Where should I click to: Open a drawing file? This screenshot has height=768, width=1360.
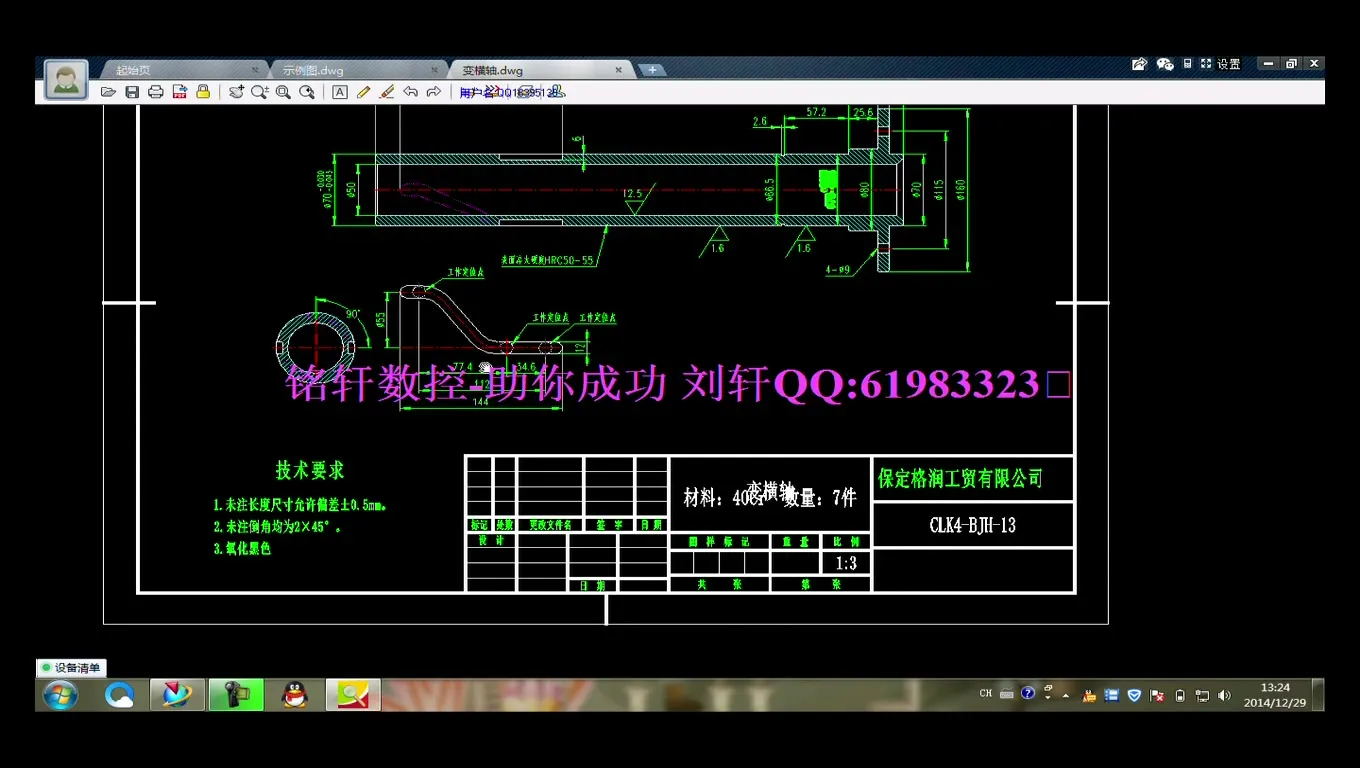point(108,91)
